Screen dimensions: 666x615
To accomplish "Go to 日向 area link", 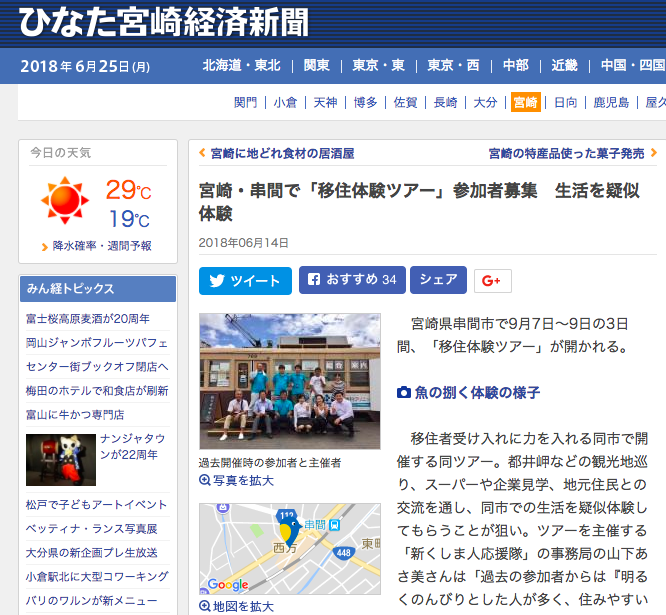I will 565,102.
